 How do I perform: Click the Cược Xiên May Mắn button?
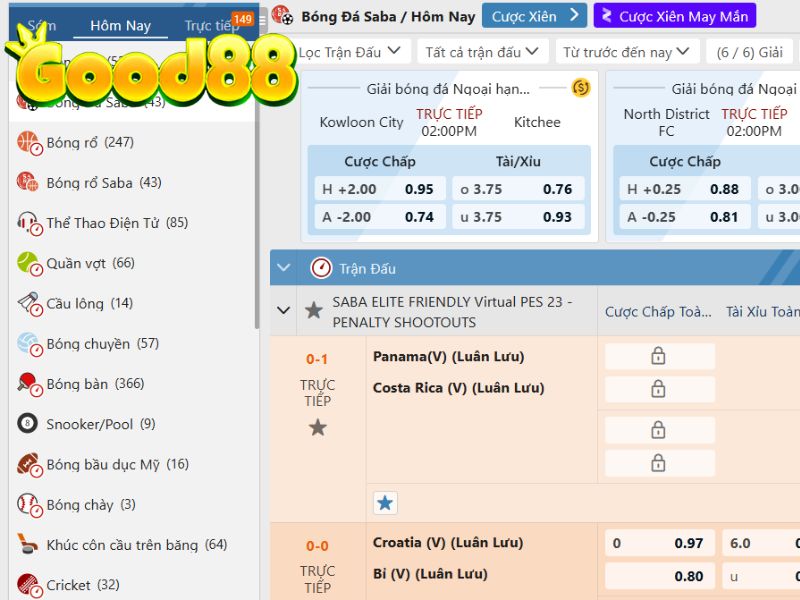pos(674,16)
